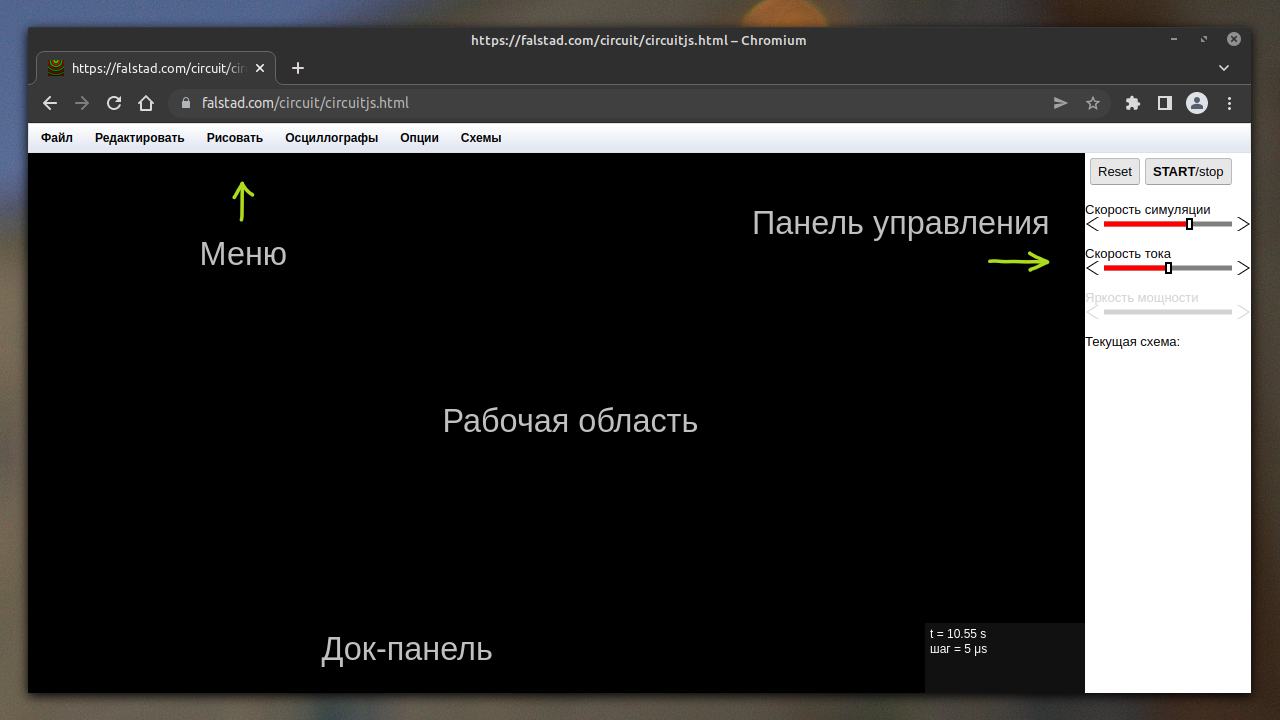
Task: Click the browser back arrow icon
Action: 50,103
